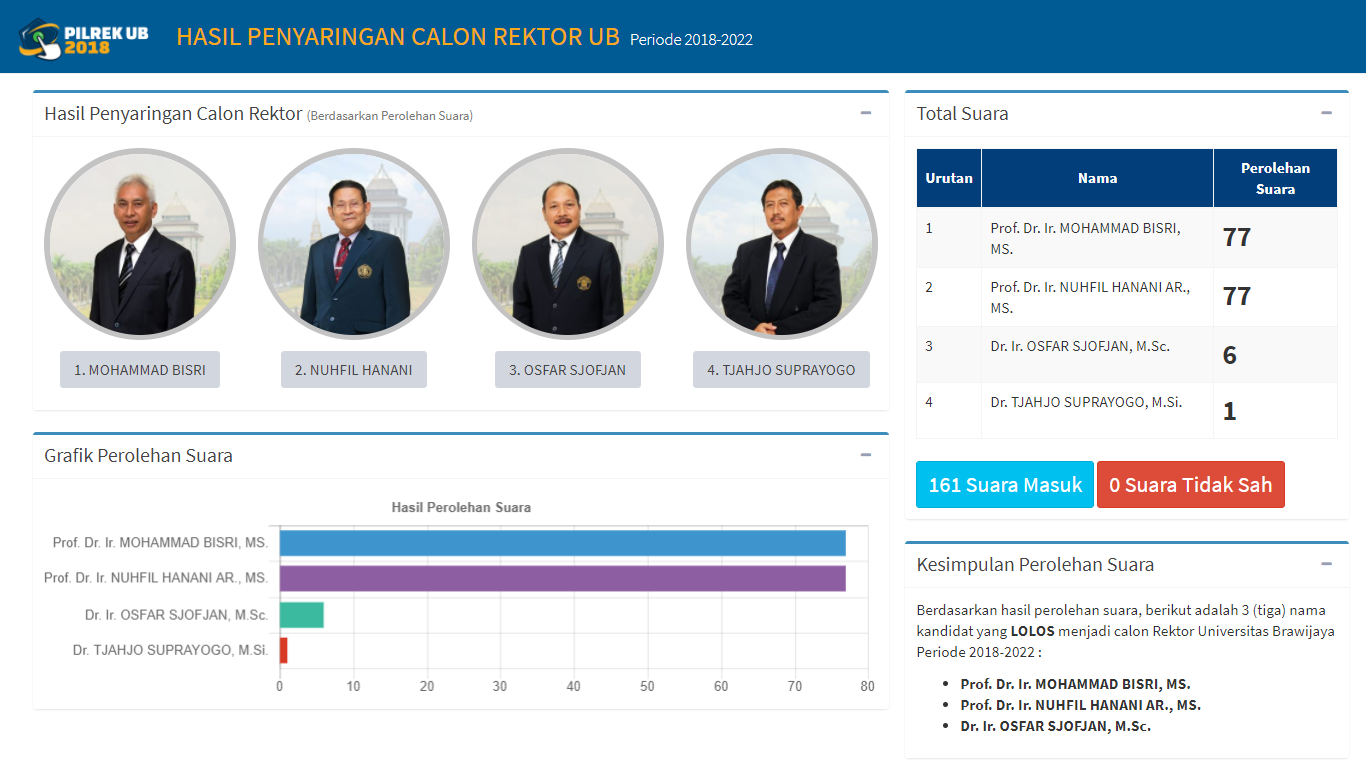Click the Perolehan Suara column header
The width and height of the screenshot is (1366, 768).
(x=1275, y=177)
